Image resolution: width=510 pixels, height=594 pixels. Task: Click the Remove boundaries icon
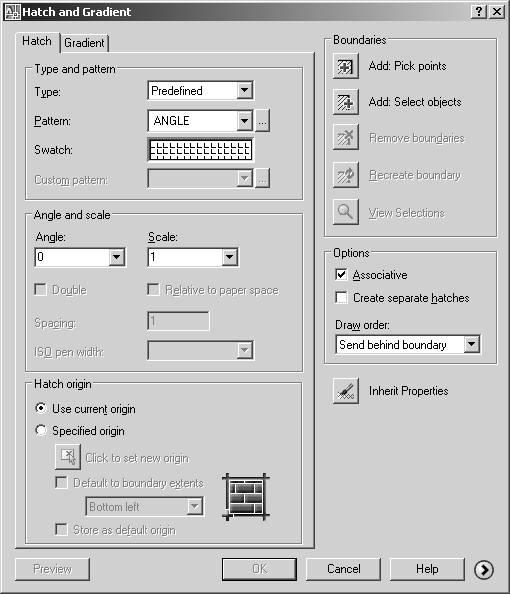point(346,138)
